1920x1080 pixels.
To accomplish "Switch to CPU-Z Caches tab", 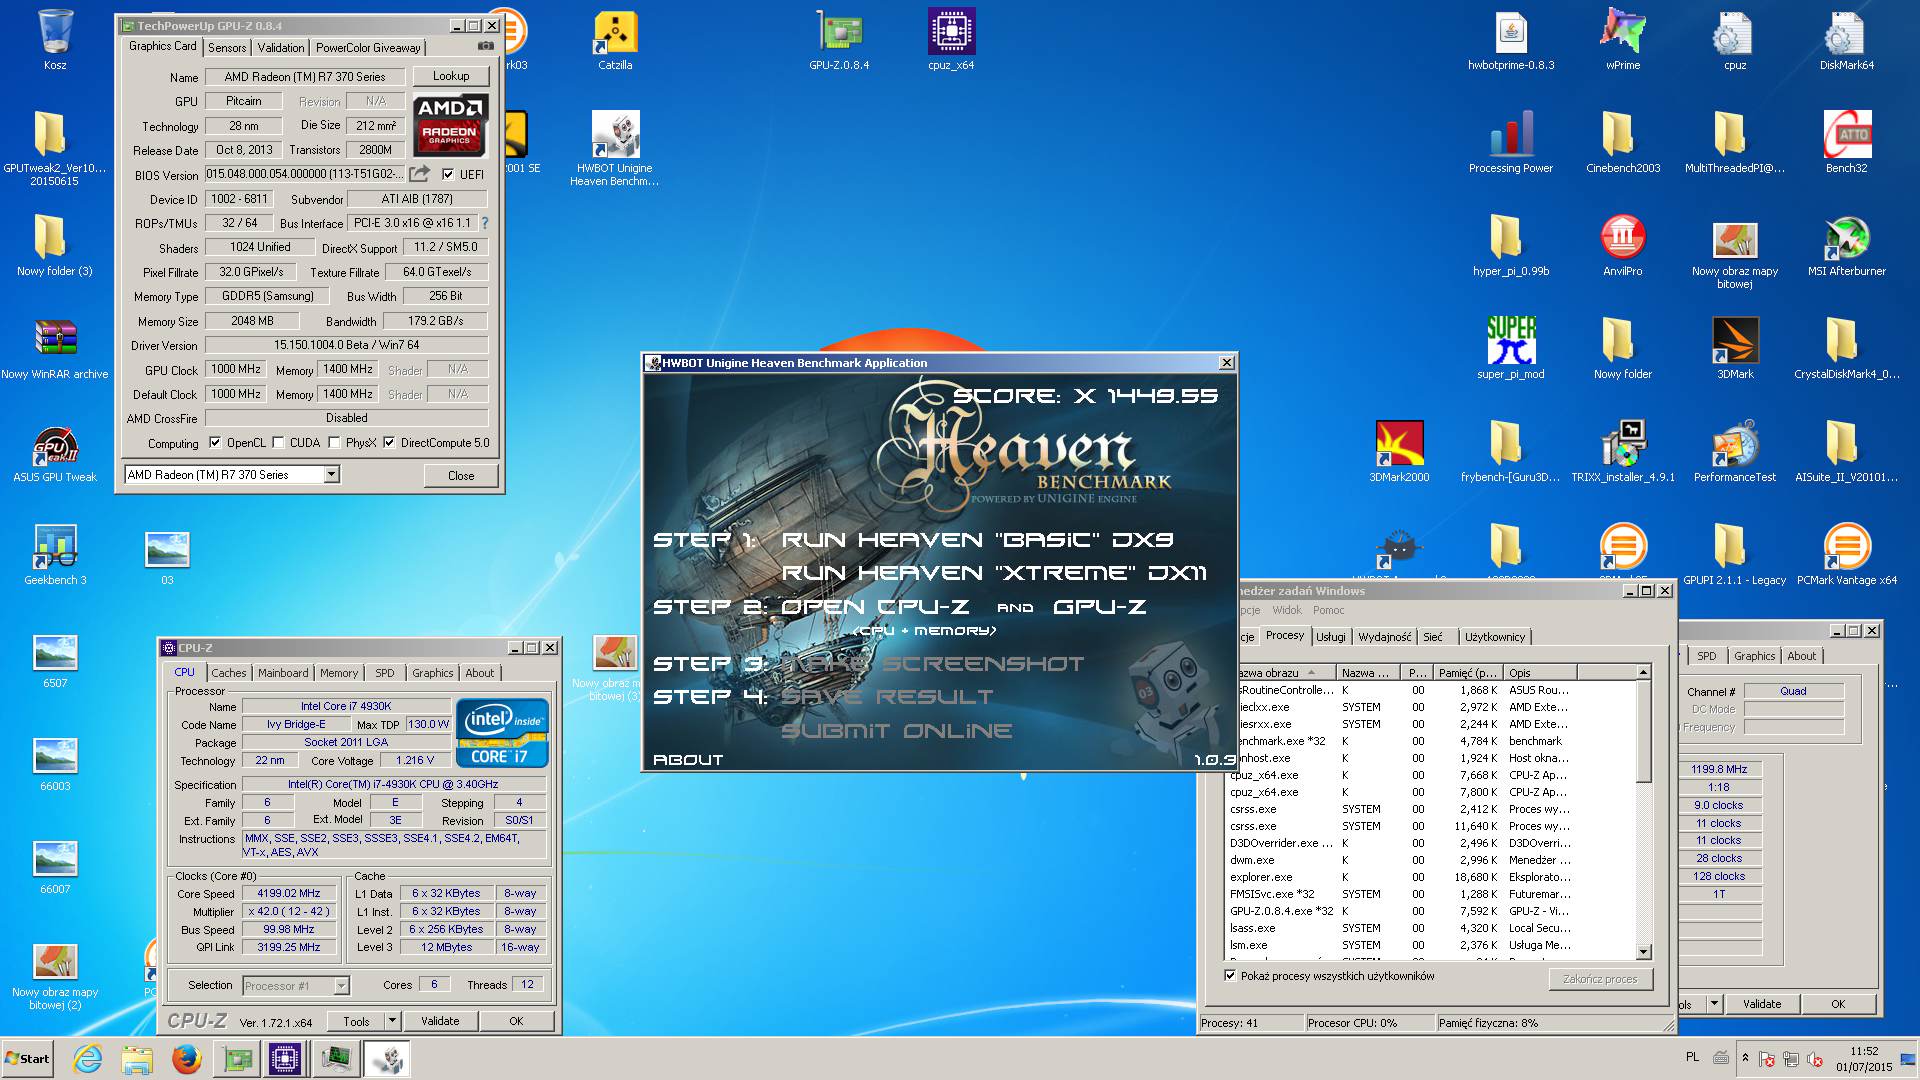I will [228, 673].
